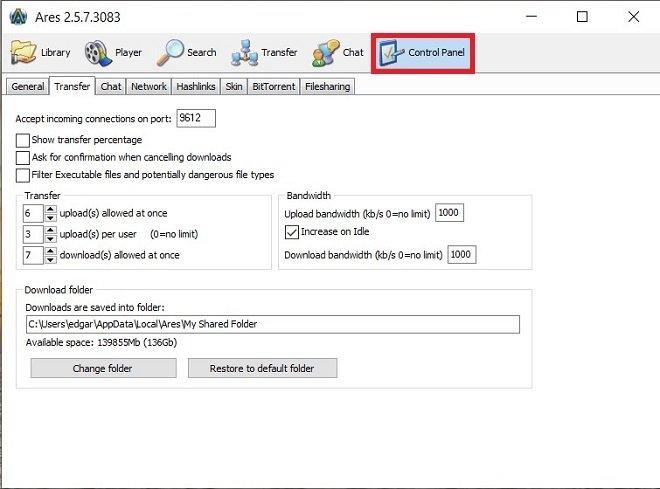Click 'Downloads are saved into folder:' label
Viewport: 660px width, 489px height.
coord(95,308)
